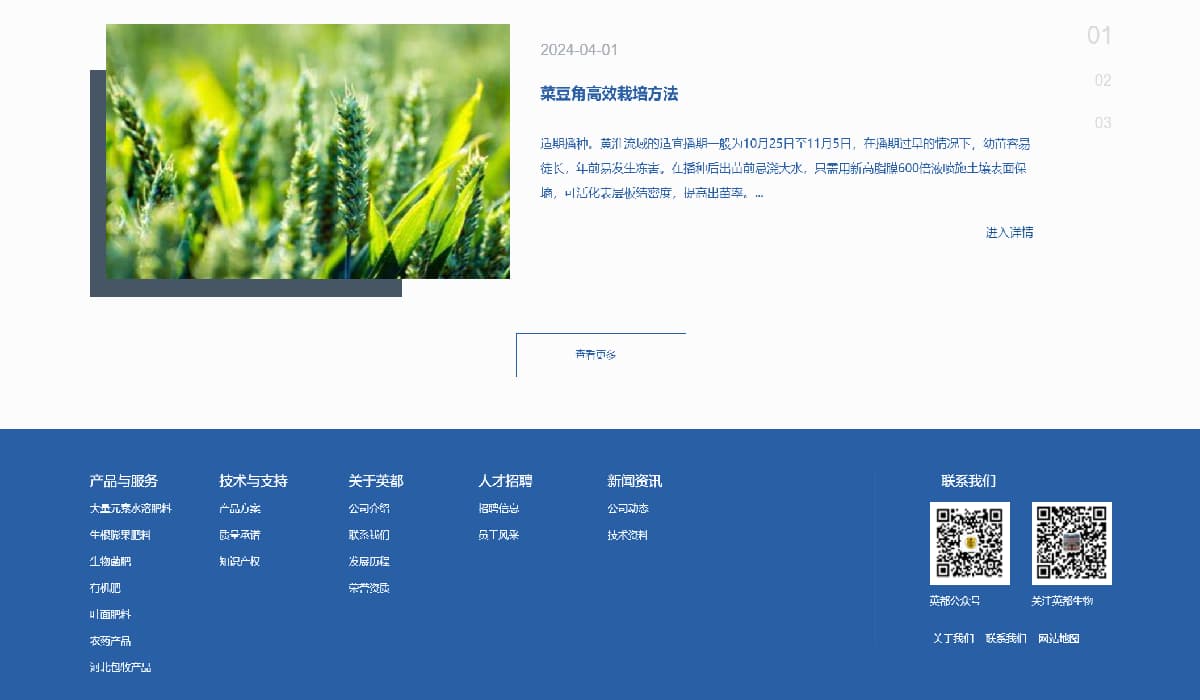Viewport: 1200px width, 700px height.
Task: Open 知识产权 footer link
Action: pos(240,561)
